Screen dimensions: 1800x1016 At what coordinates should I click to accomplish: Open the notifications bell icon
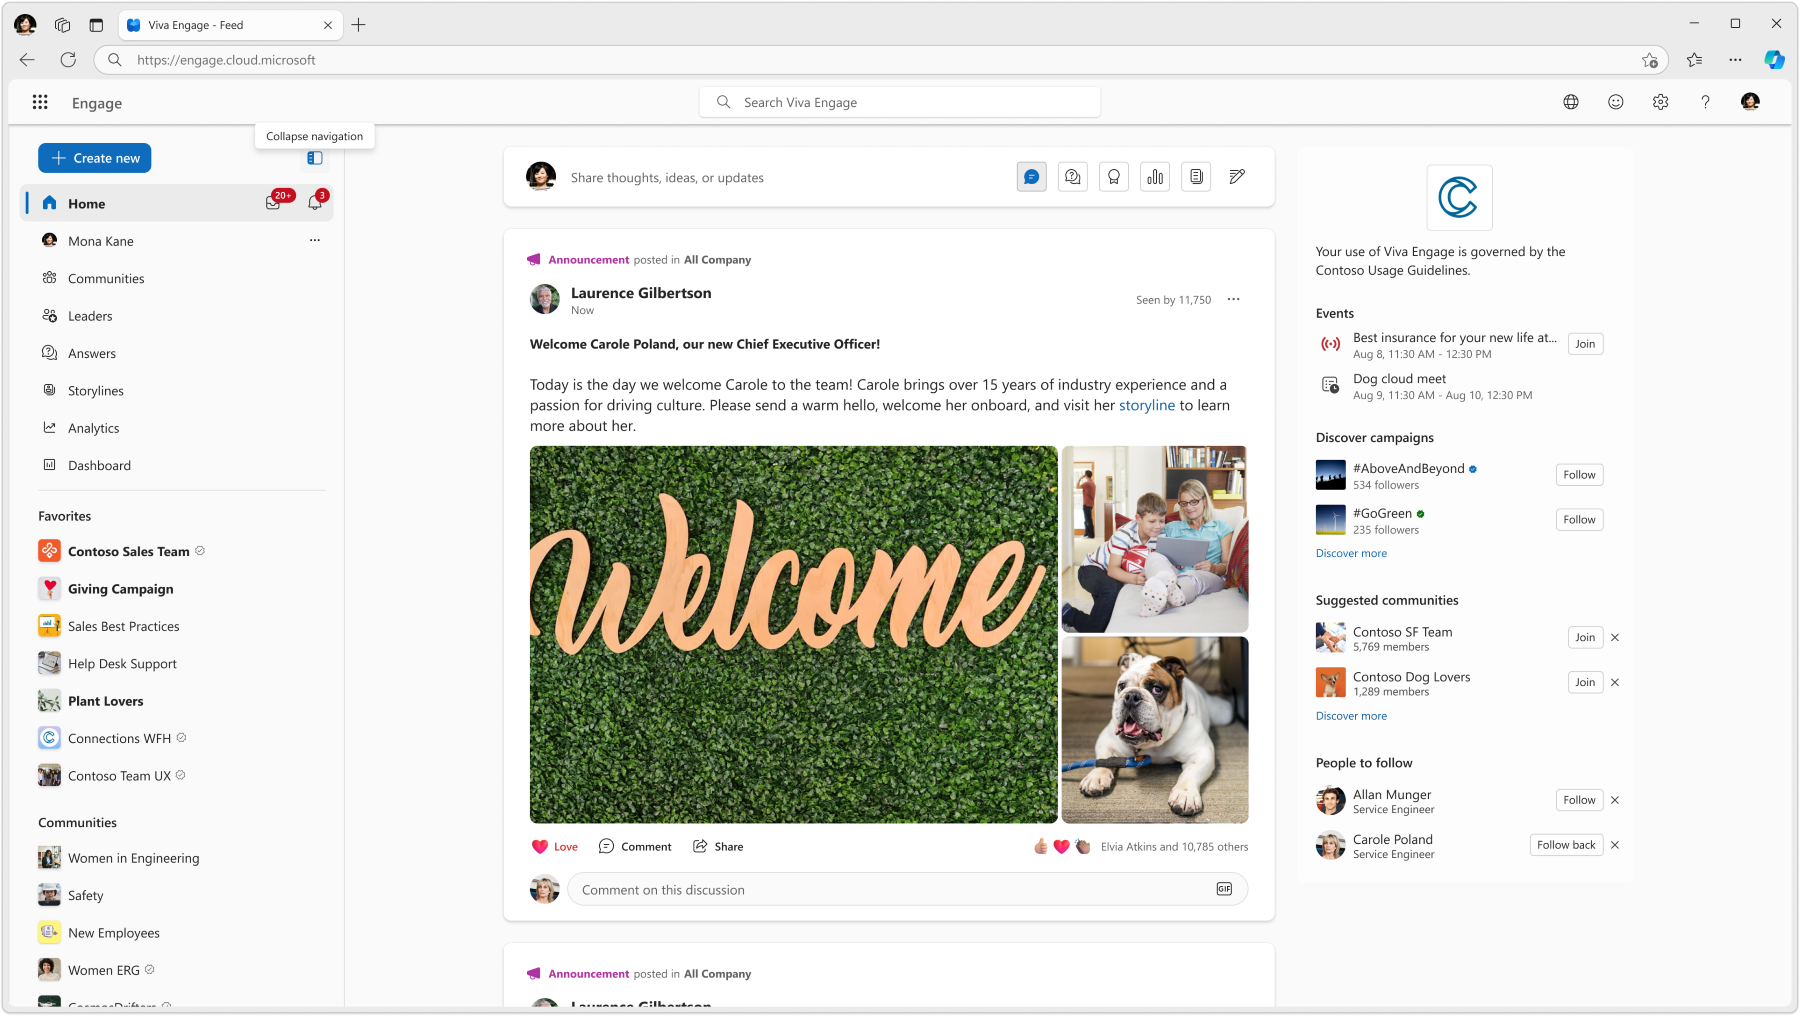(x=315, y=203)
